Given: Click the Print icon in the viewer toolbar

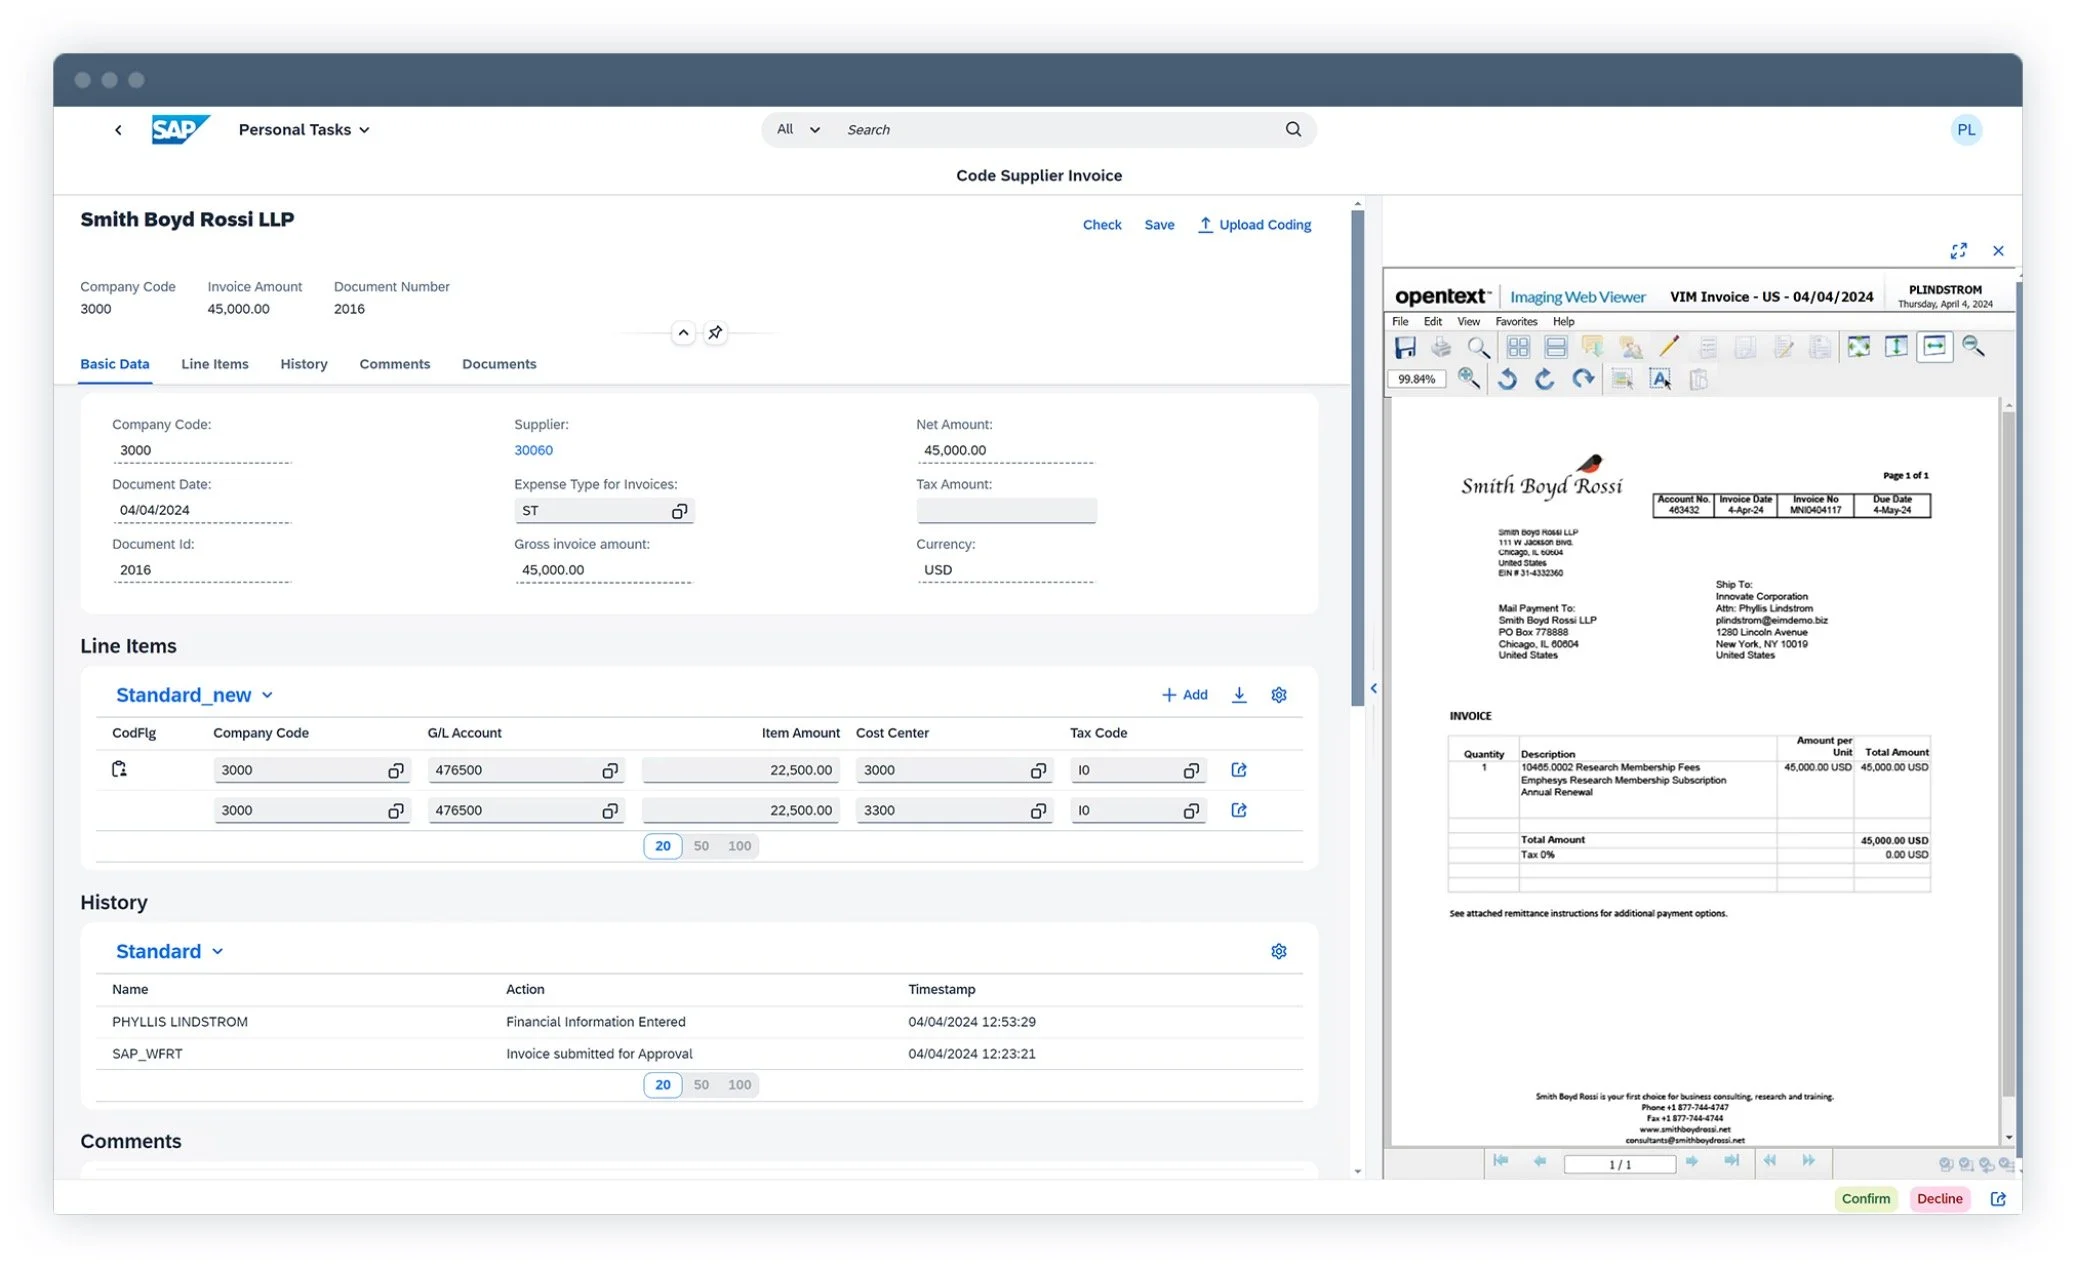Looking at the screenshot, I should (x=1441, y=347).
